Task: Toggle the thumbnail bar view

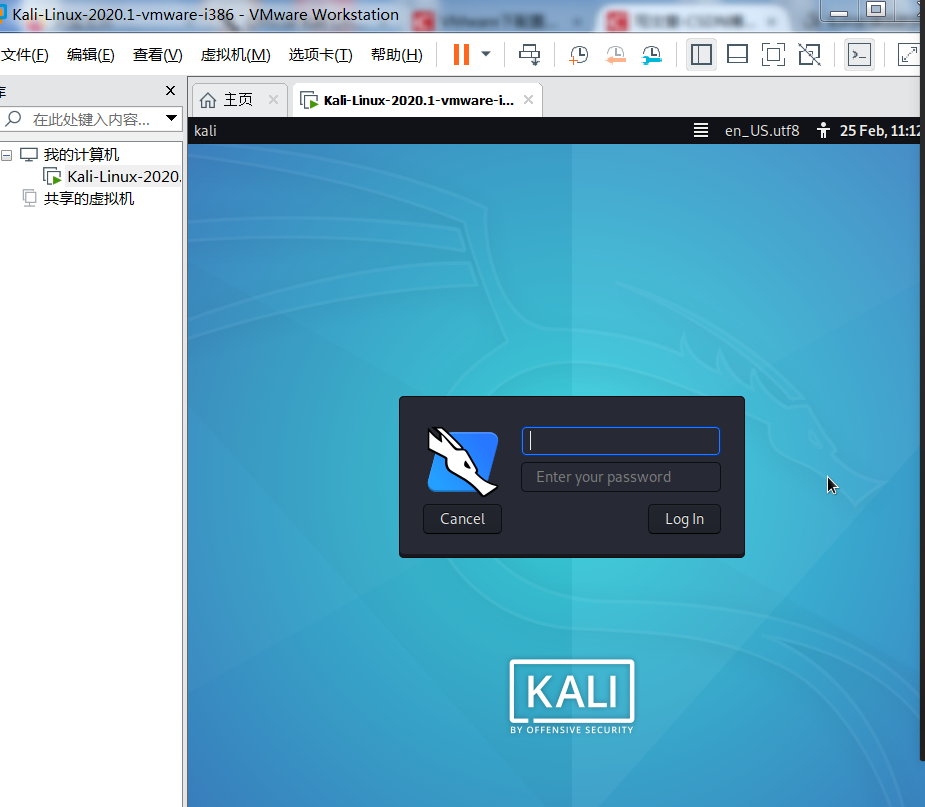Action: [x=737, y=55]
